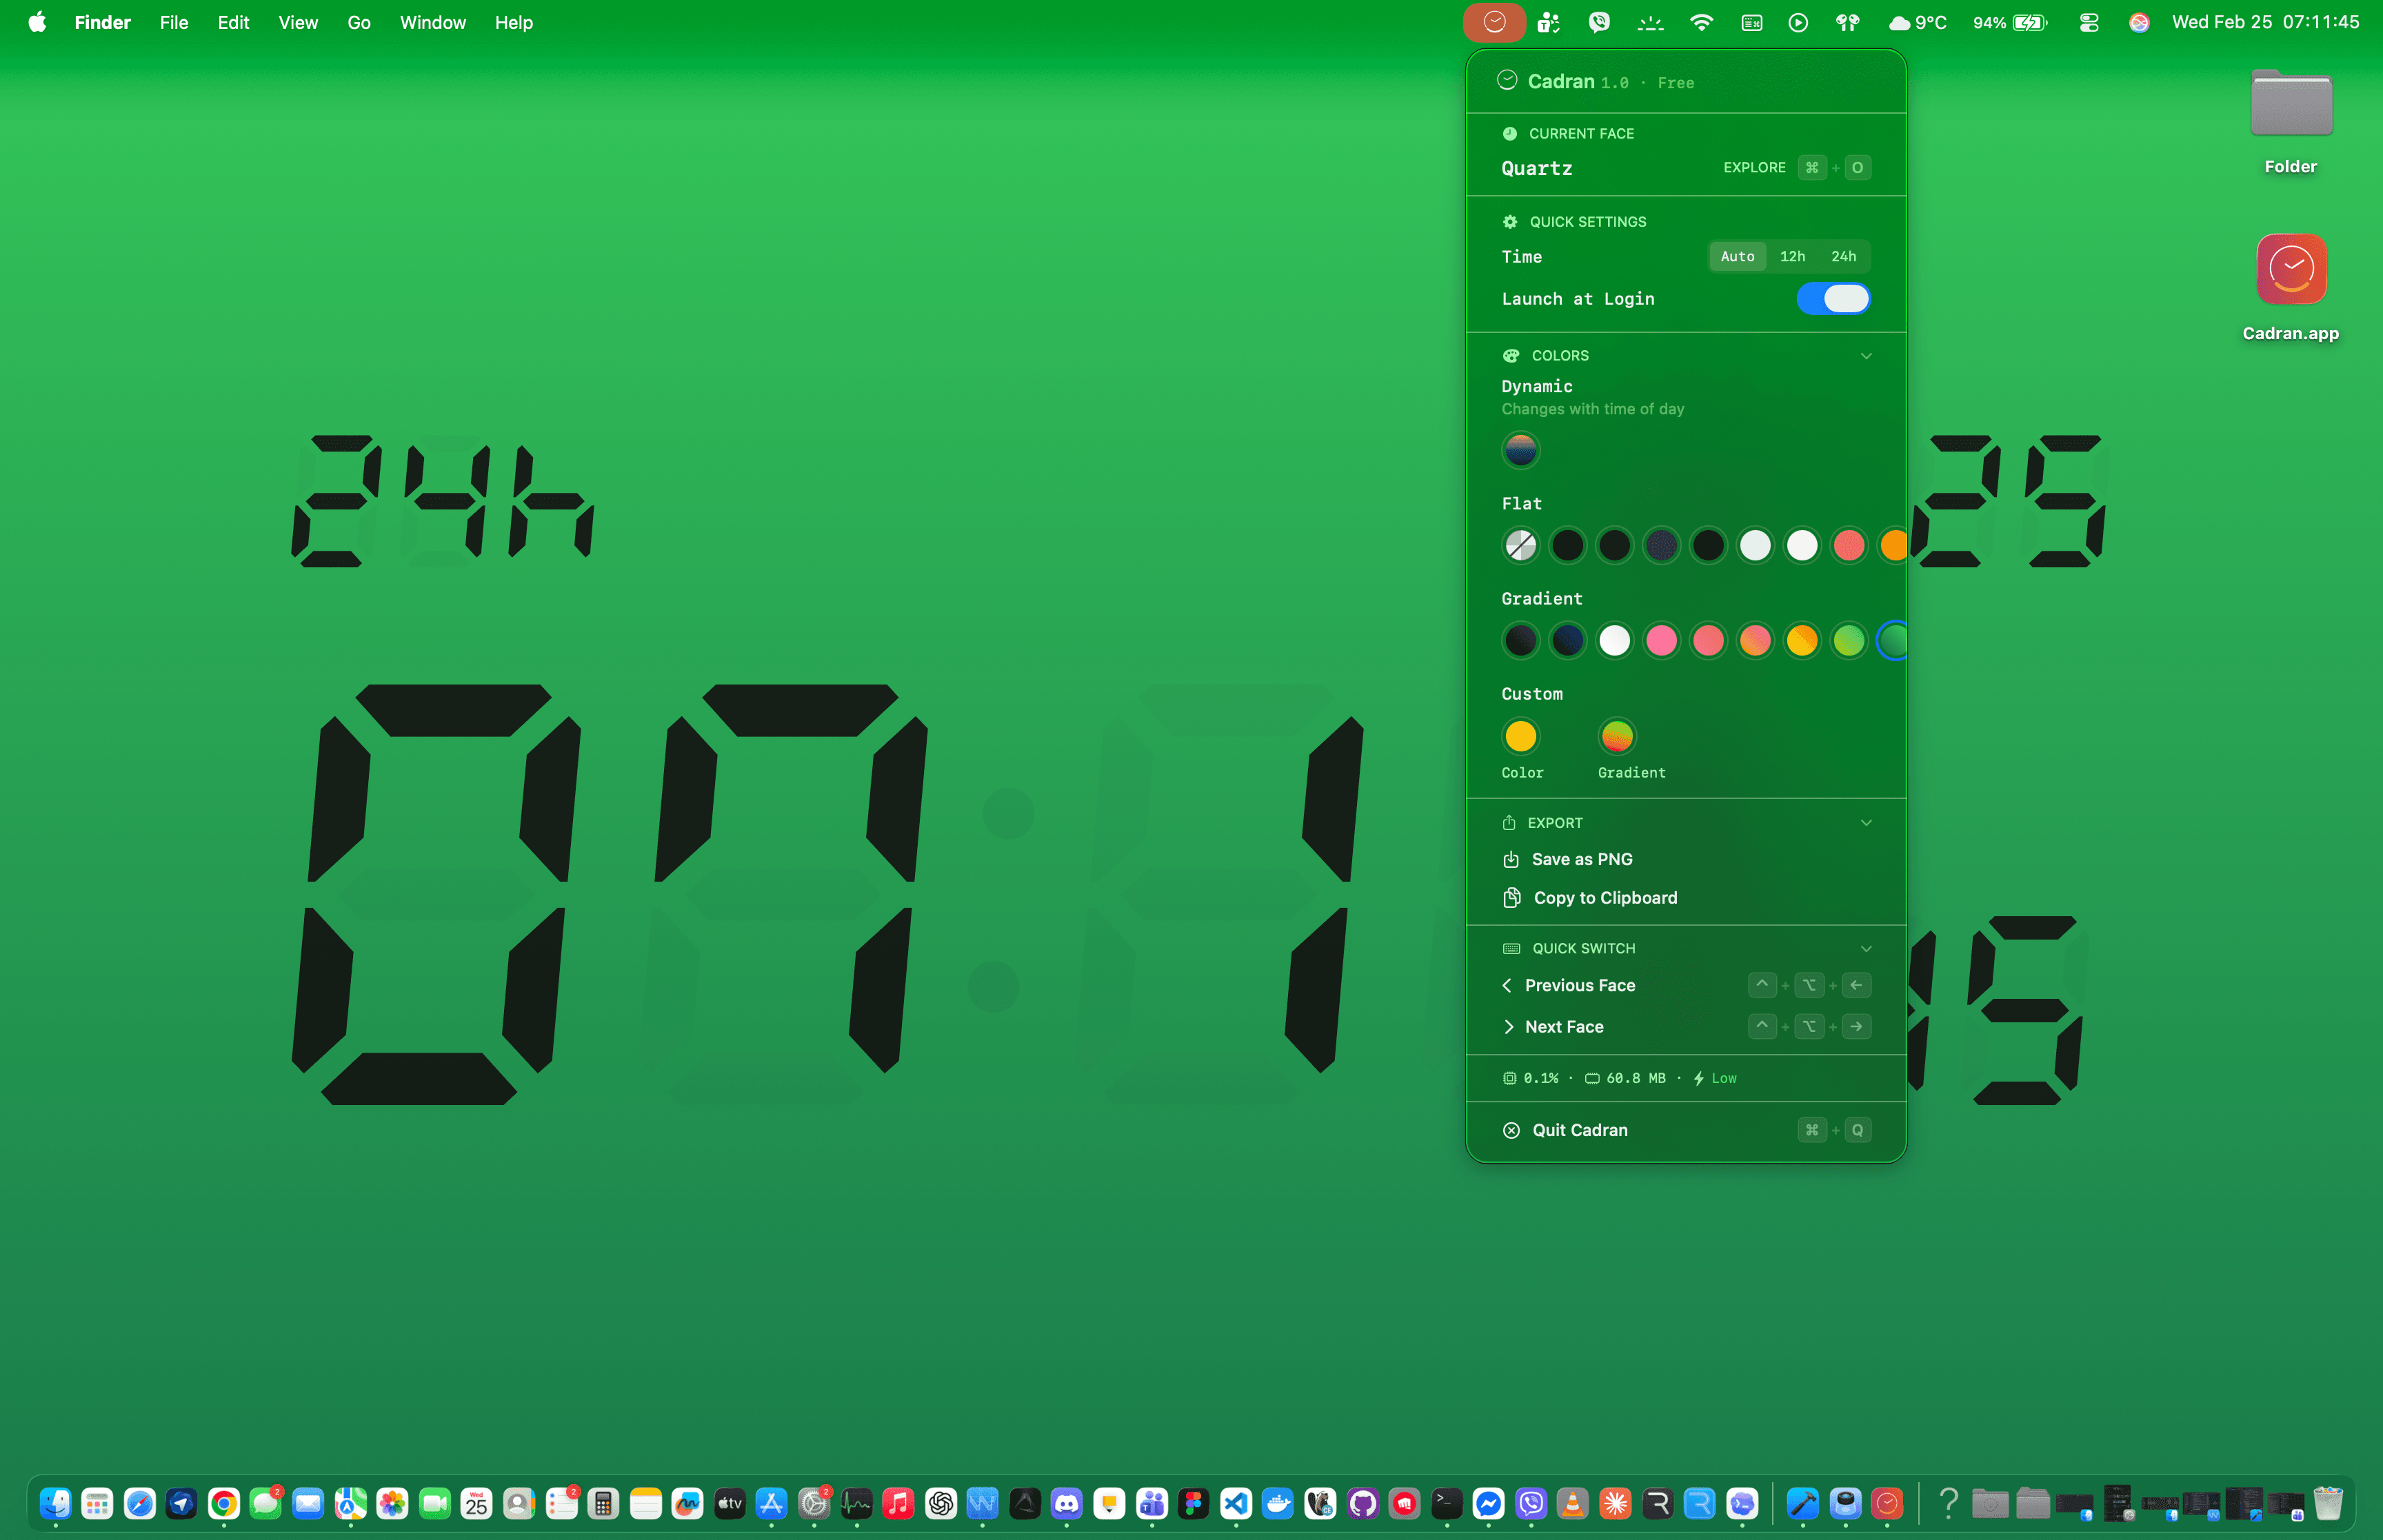Click the Cadran icon in the menu bar
Image resolution: width=2383 pixels, height=1540 pixels.
point(1494,22)
